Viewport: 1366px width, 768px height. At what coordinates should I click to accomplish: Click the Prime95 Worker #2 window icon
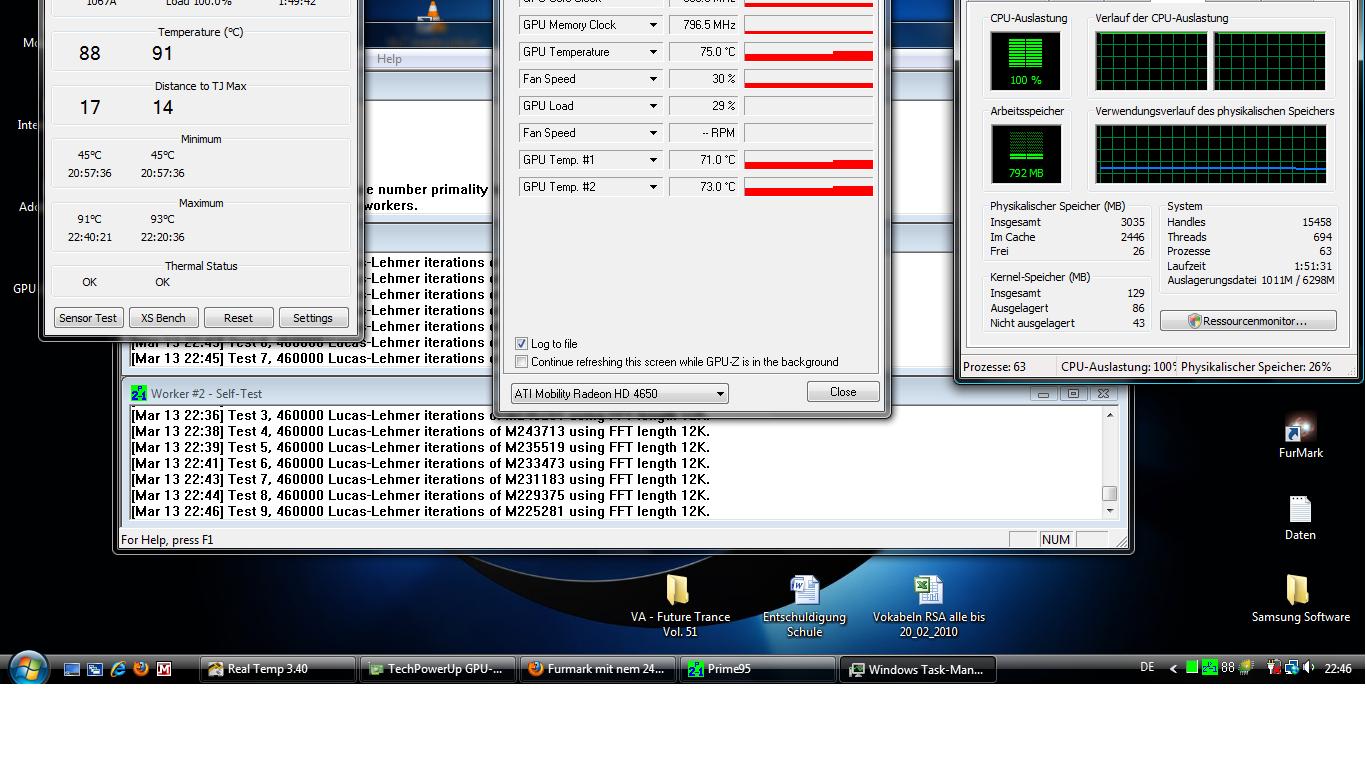[x=139, y=393]
